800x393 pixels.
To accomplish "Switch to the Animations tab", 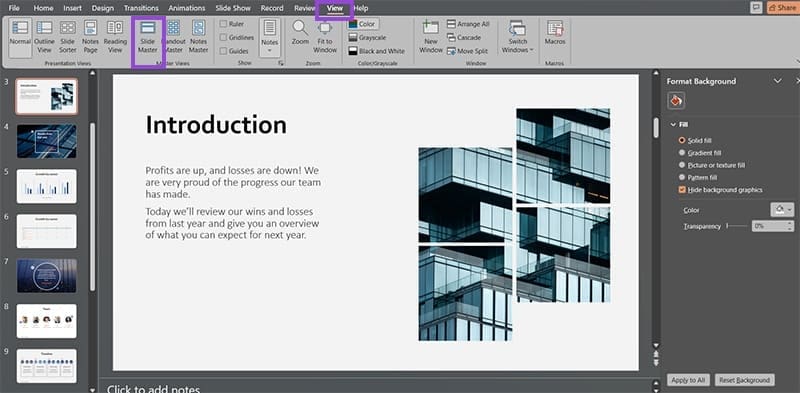I will [187, 8].
